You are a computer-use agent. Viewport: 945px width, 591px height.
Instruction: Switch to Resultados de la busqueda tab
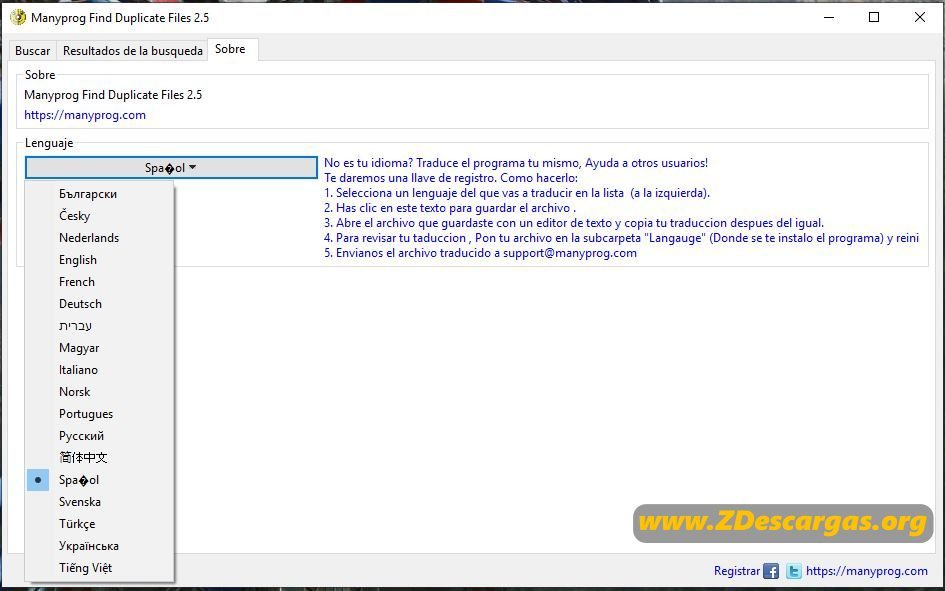[133, 51]
